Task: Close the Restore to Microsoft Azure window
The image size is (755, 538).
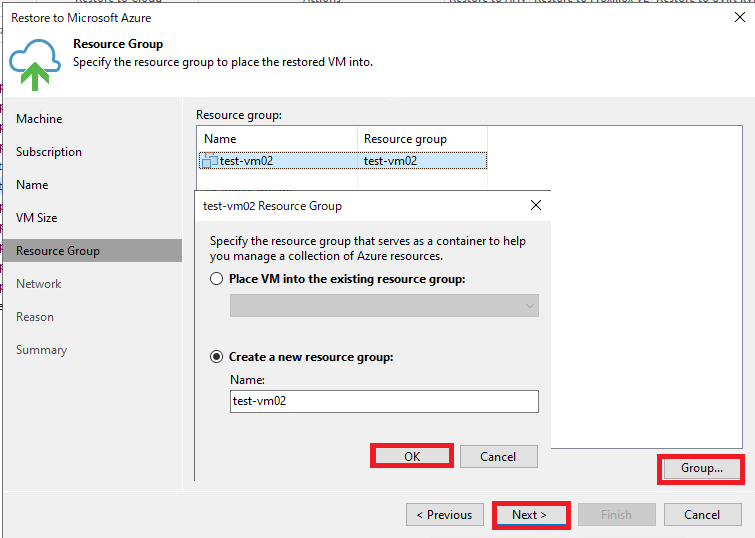Action: tap(740, 17)
